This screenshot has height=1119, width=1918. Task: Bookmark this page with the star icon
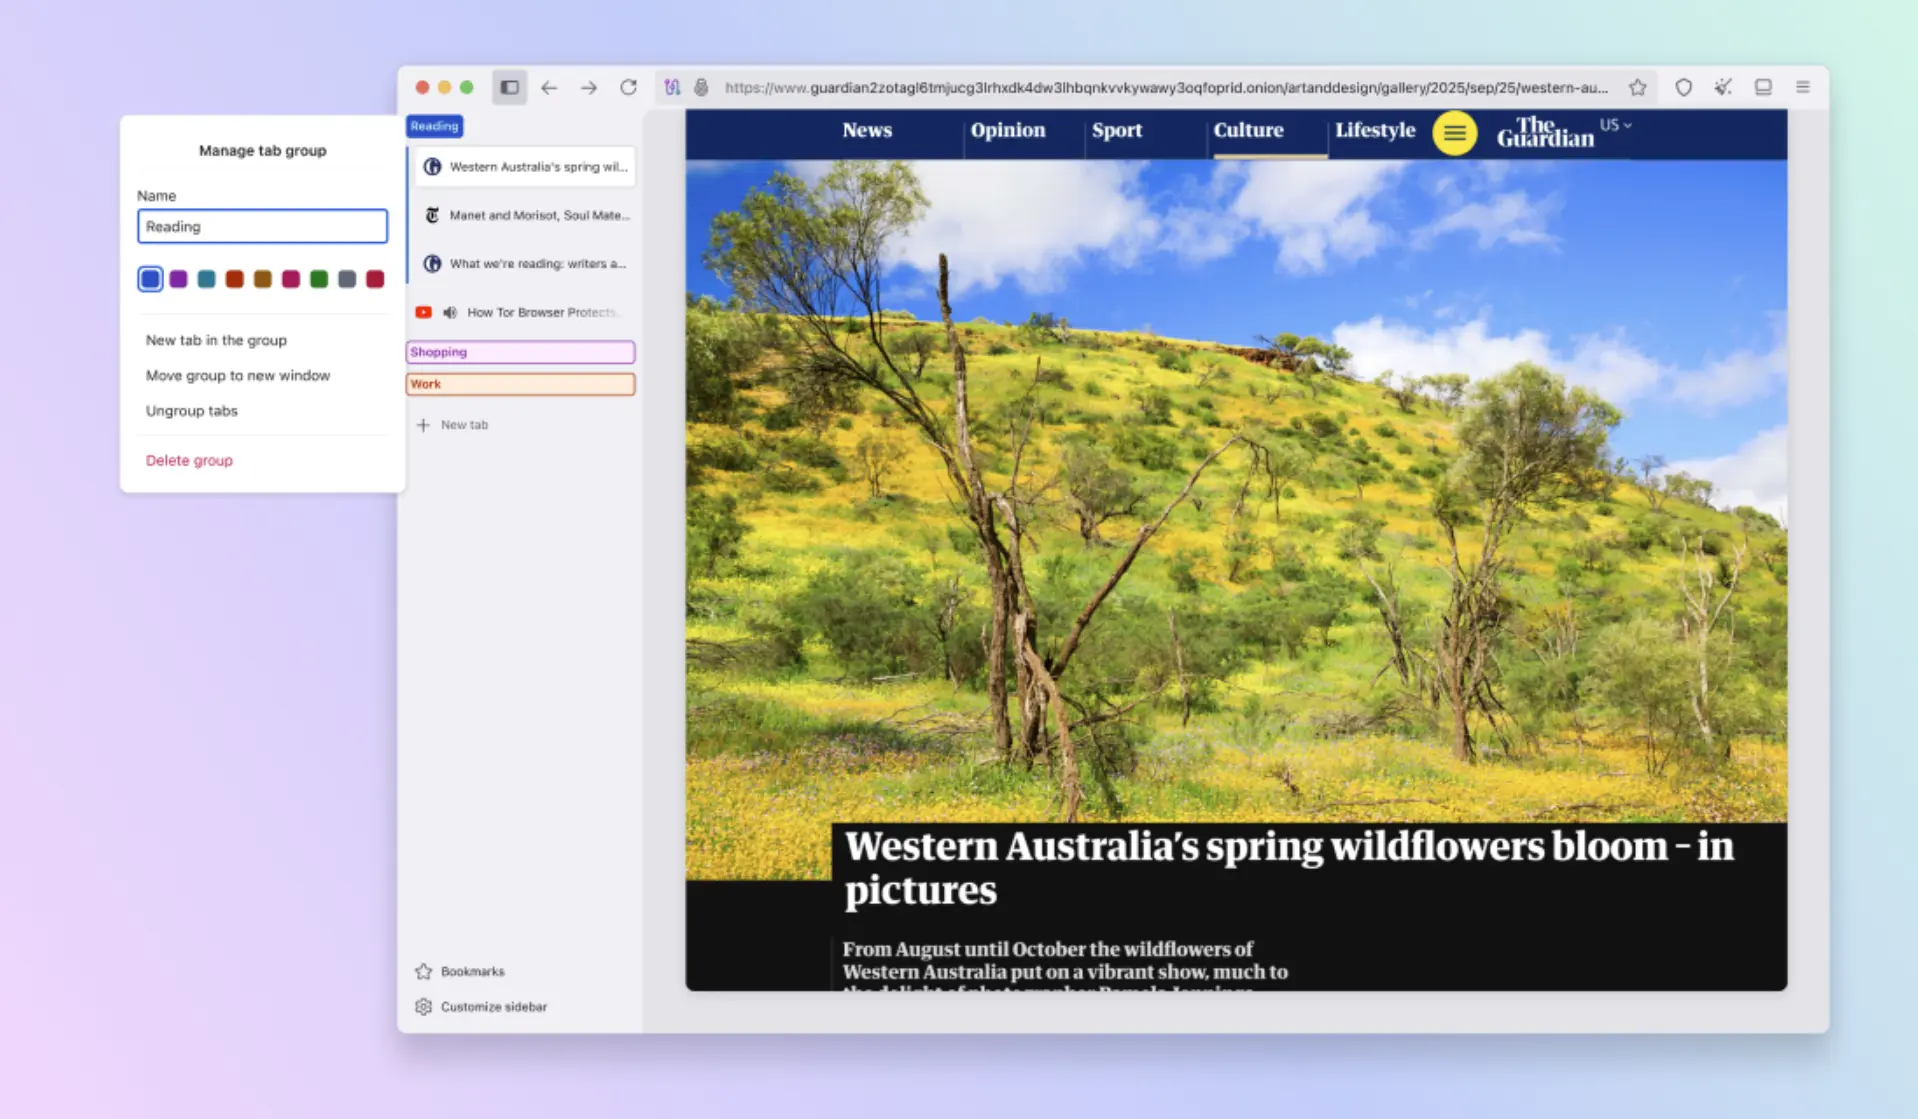click(1637, 88)
